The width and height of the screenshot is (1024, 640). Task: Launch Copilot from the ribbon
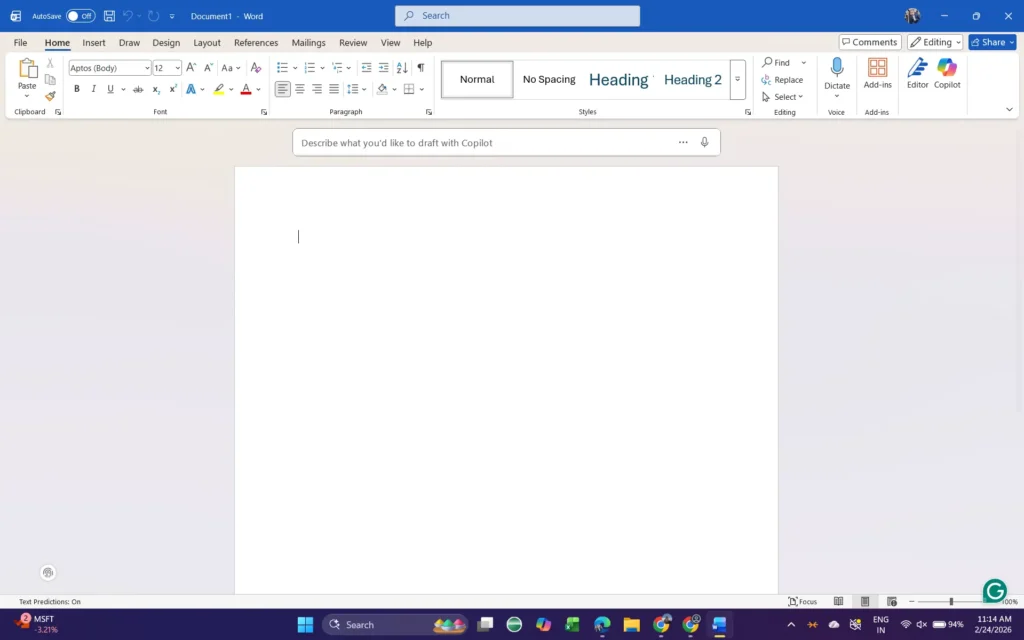(947, 73)
